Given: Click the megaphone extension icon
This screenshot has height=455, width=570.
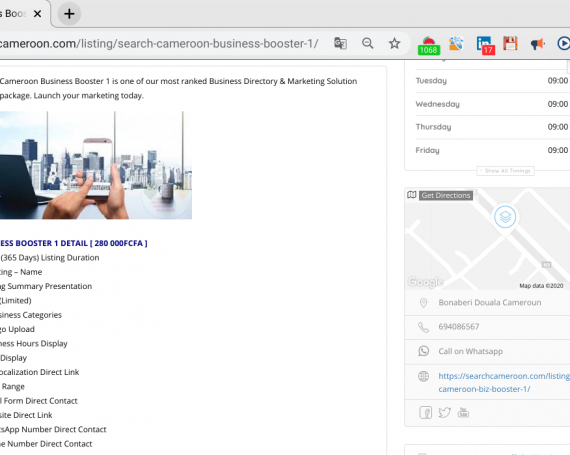Looking at the screenshot, I should pos(537,44).
